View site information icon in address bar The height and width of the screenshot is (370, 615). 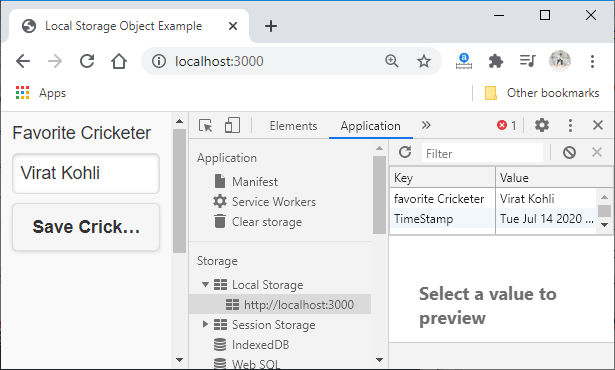click(159, 61)
